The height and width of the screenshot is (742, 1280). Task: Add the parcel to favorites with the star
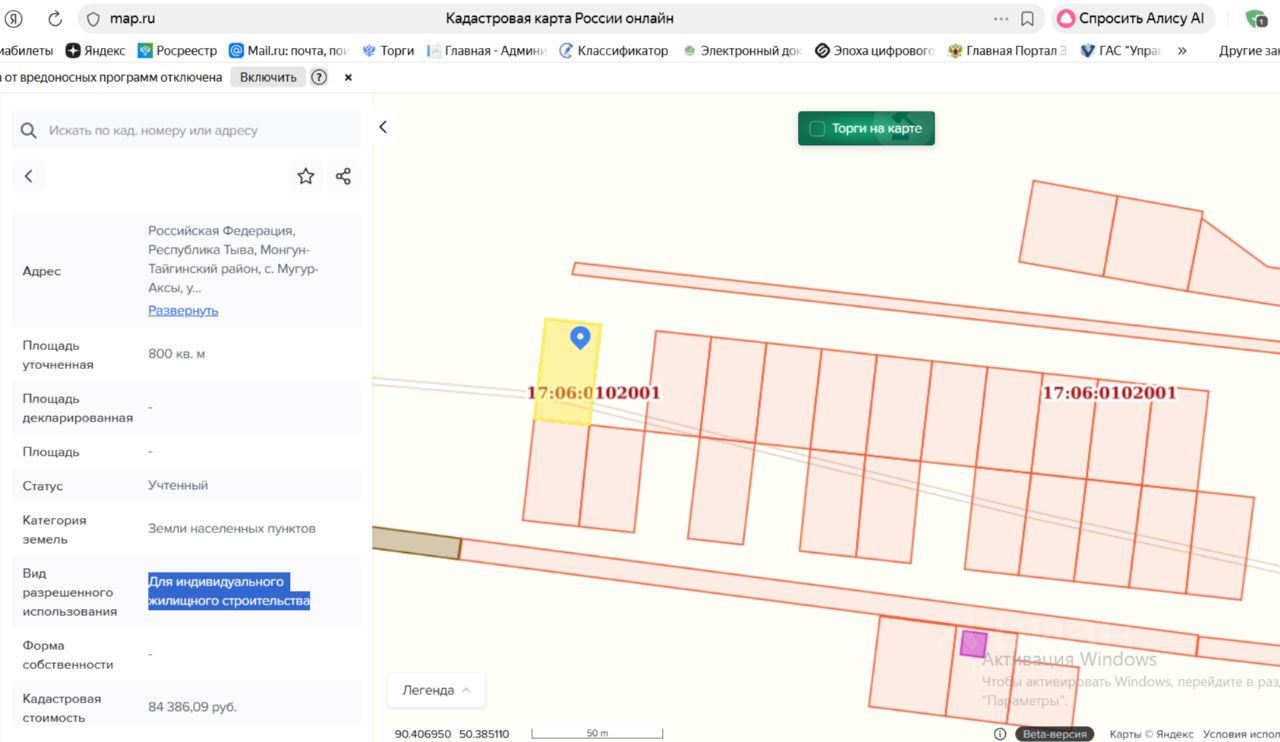click(x=306, y=176)
